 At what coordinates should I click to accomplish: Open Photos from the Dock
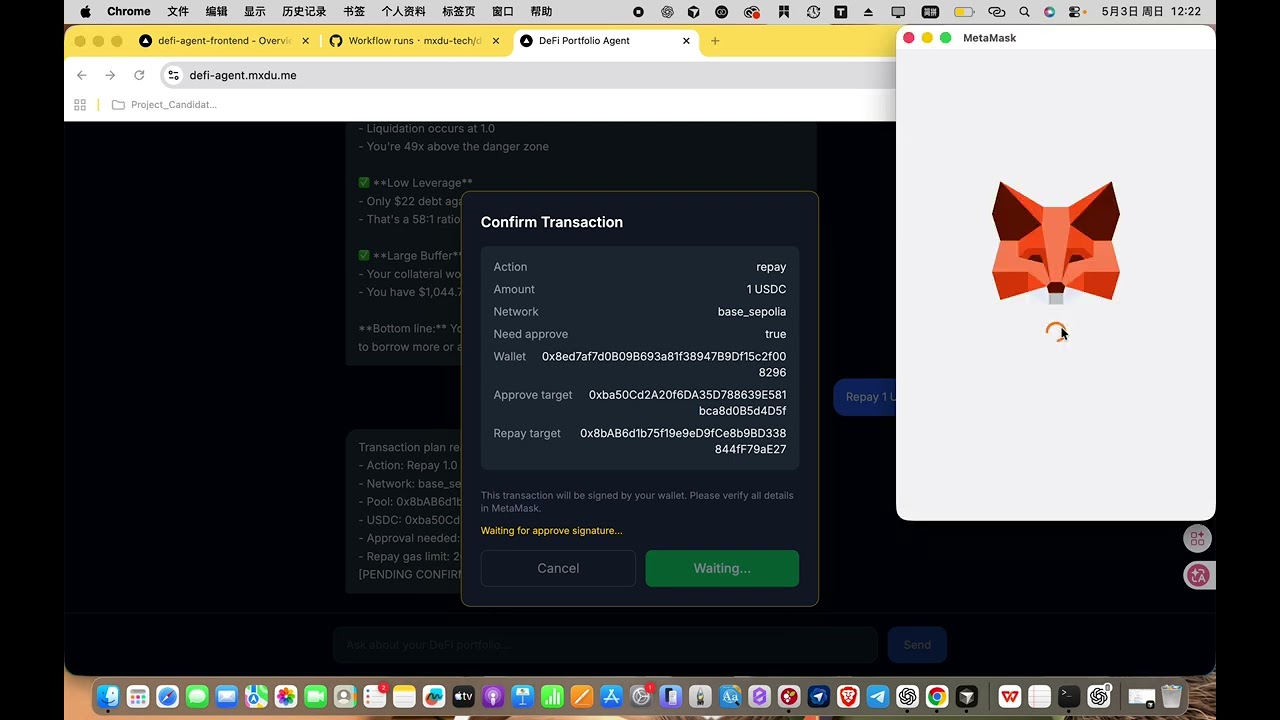coord(286,697)
